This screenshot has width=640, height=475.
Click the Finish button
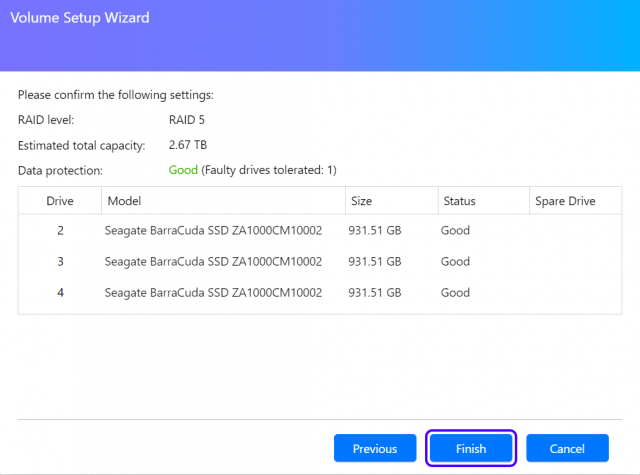click(x=471, y=449)
